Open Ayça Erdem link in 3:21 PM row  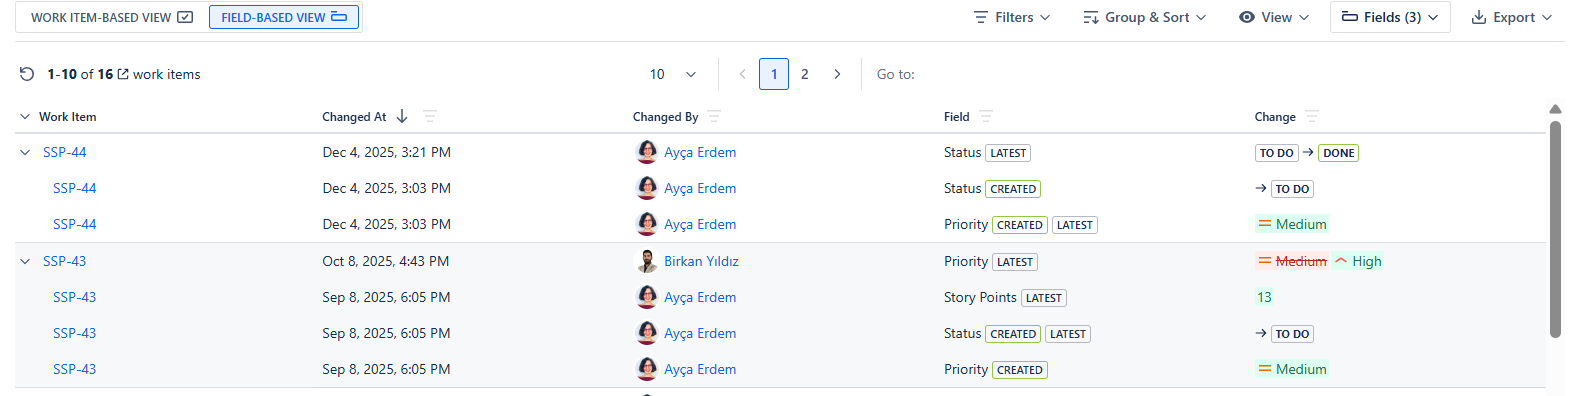point(700,153)
